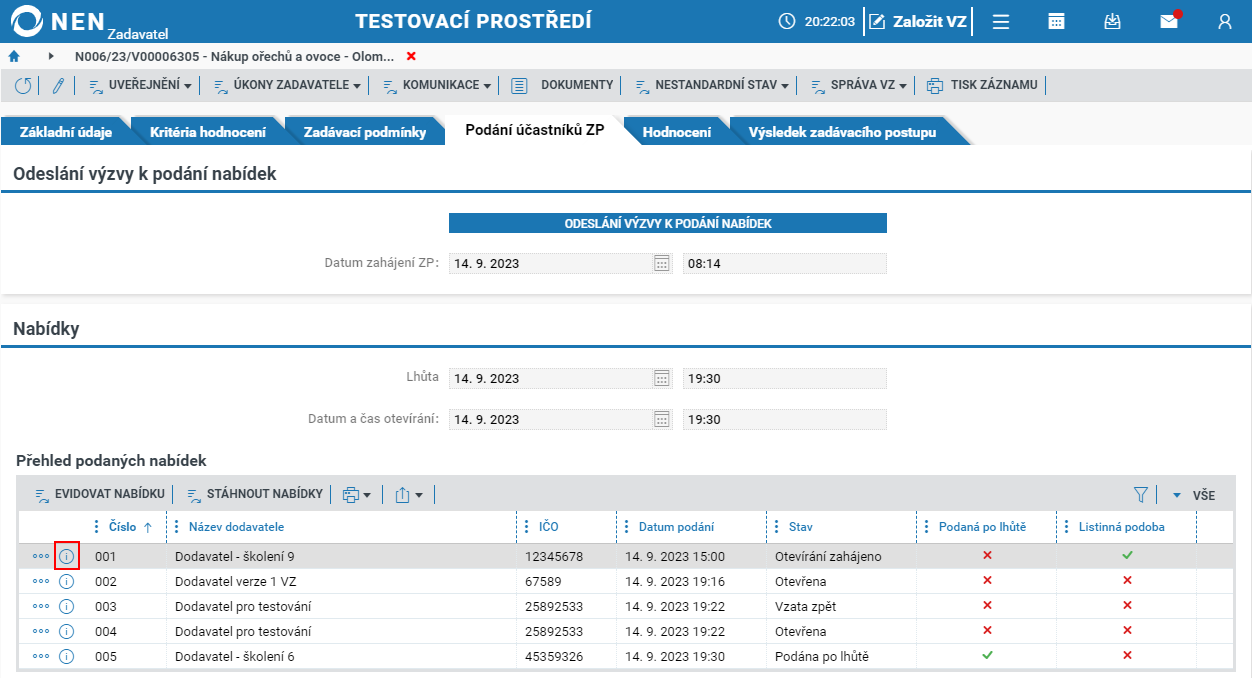Viewport: 1252px width, 678px height.
Task: Open the ÚKONY ZADAVATELE dropdown menu
Action: point(287,85)
